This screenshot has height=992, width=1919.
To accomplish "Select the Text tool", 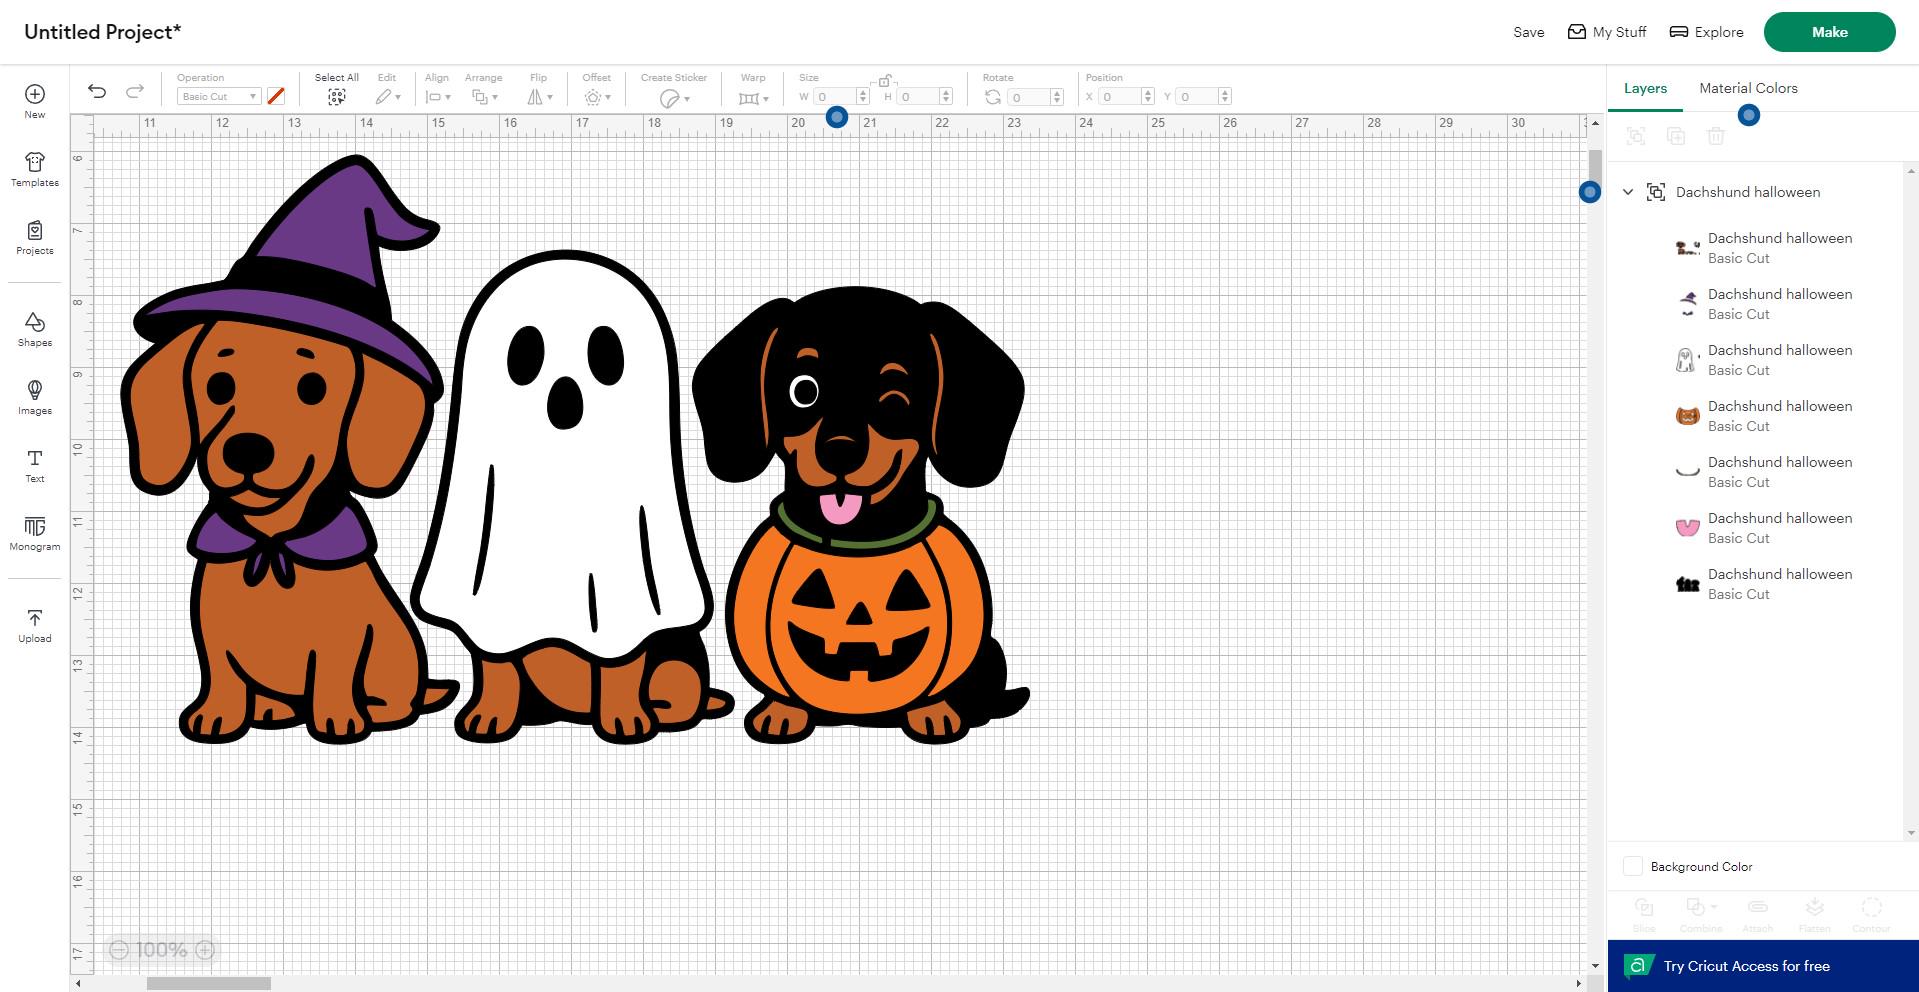I will pos(35,458).
